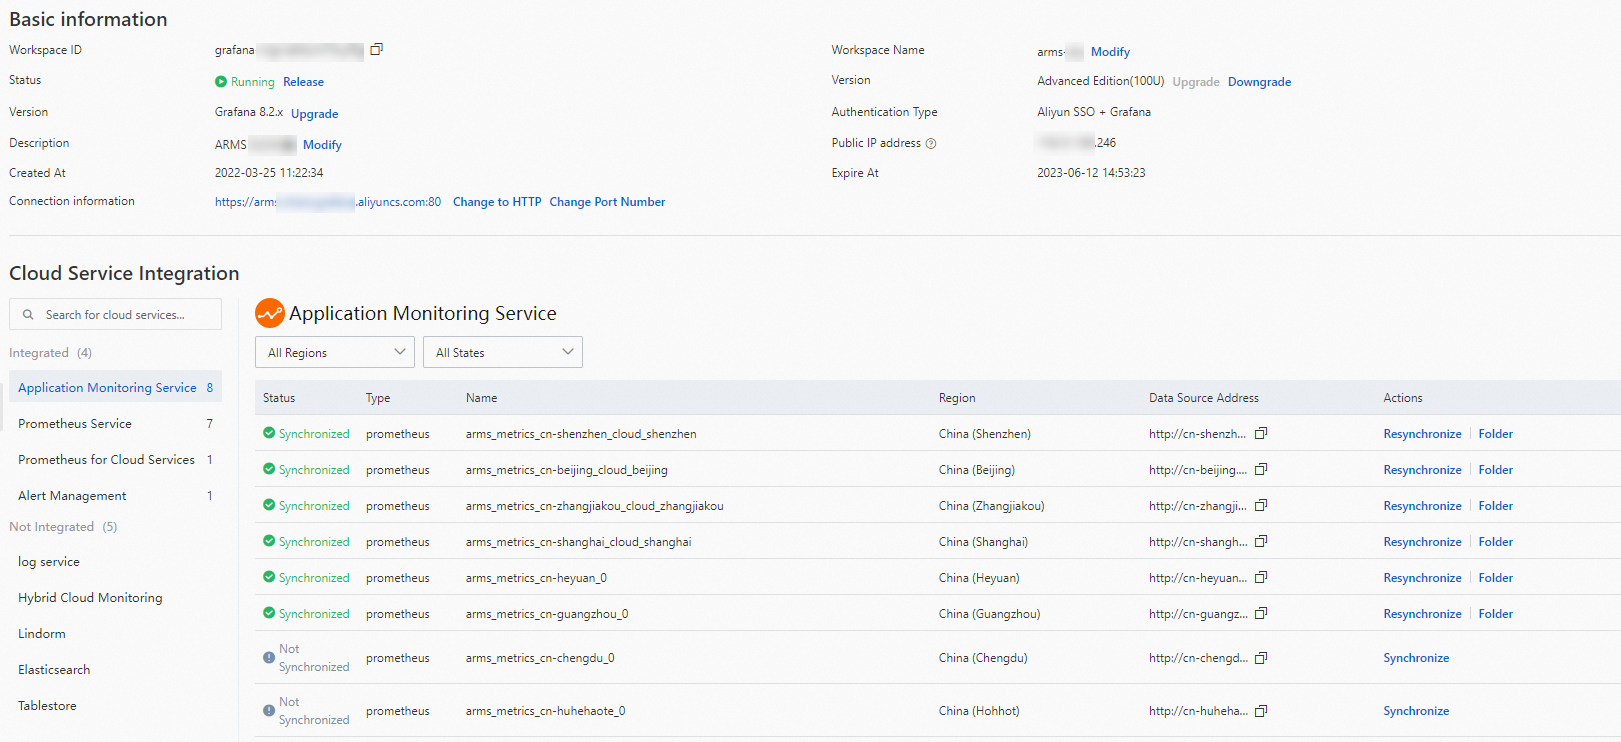Click Change Port Number link
Image resolution: width=1621 pixels, height=742 pixels.
click(x=607, y=202)
